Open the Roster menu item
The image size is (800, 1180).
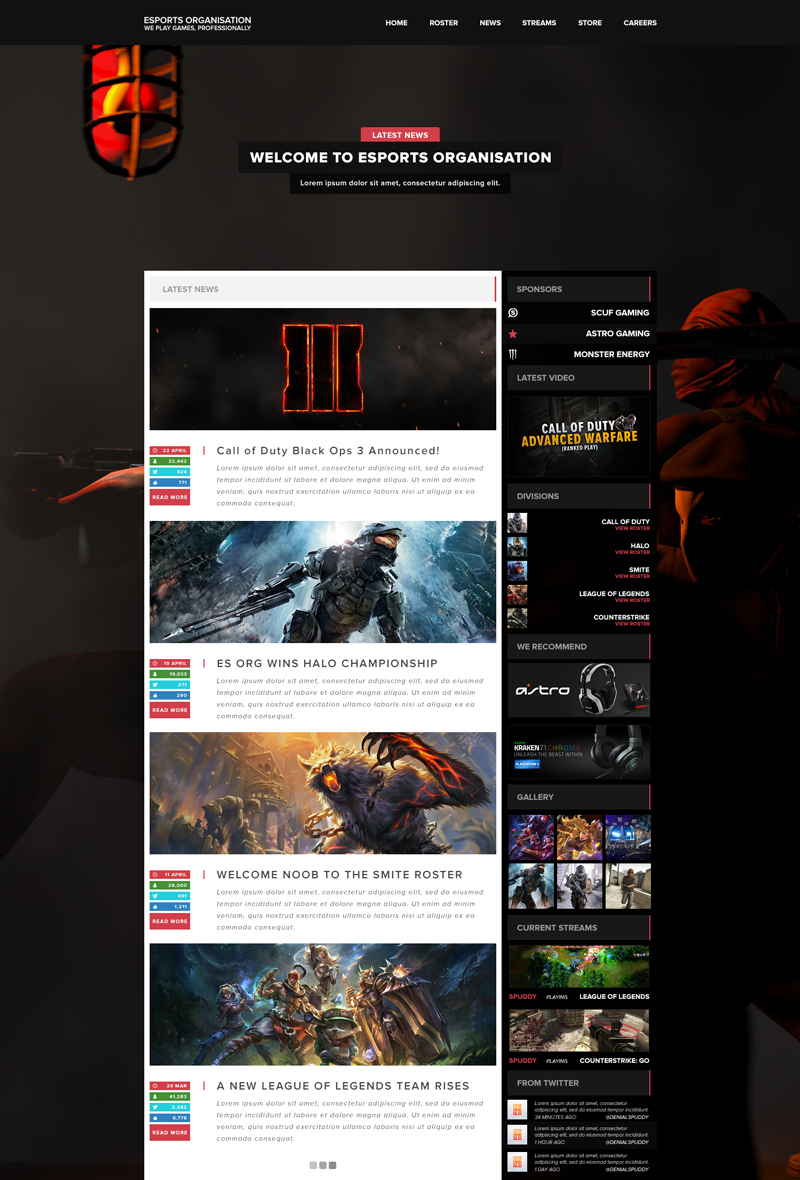coord(444,23)
